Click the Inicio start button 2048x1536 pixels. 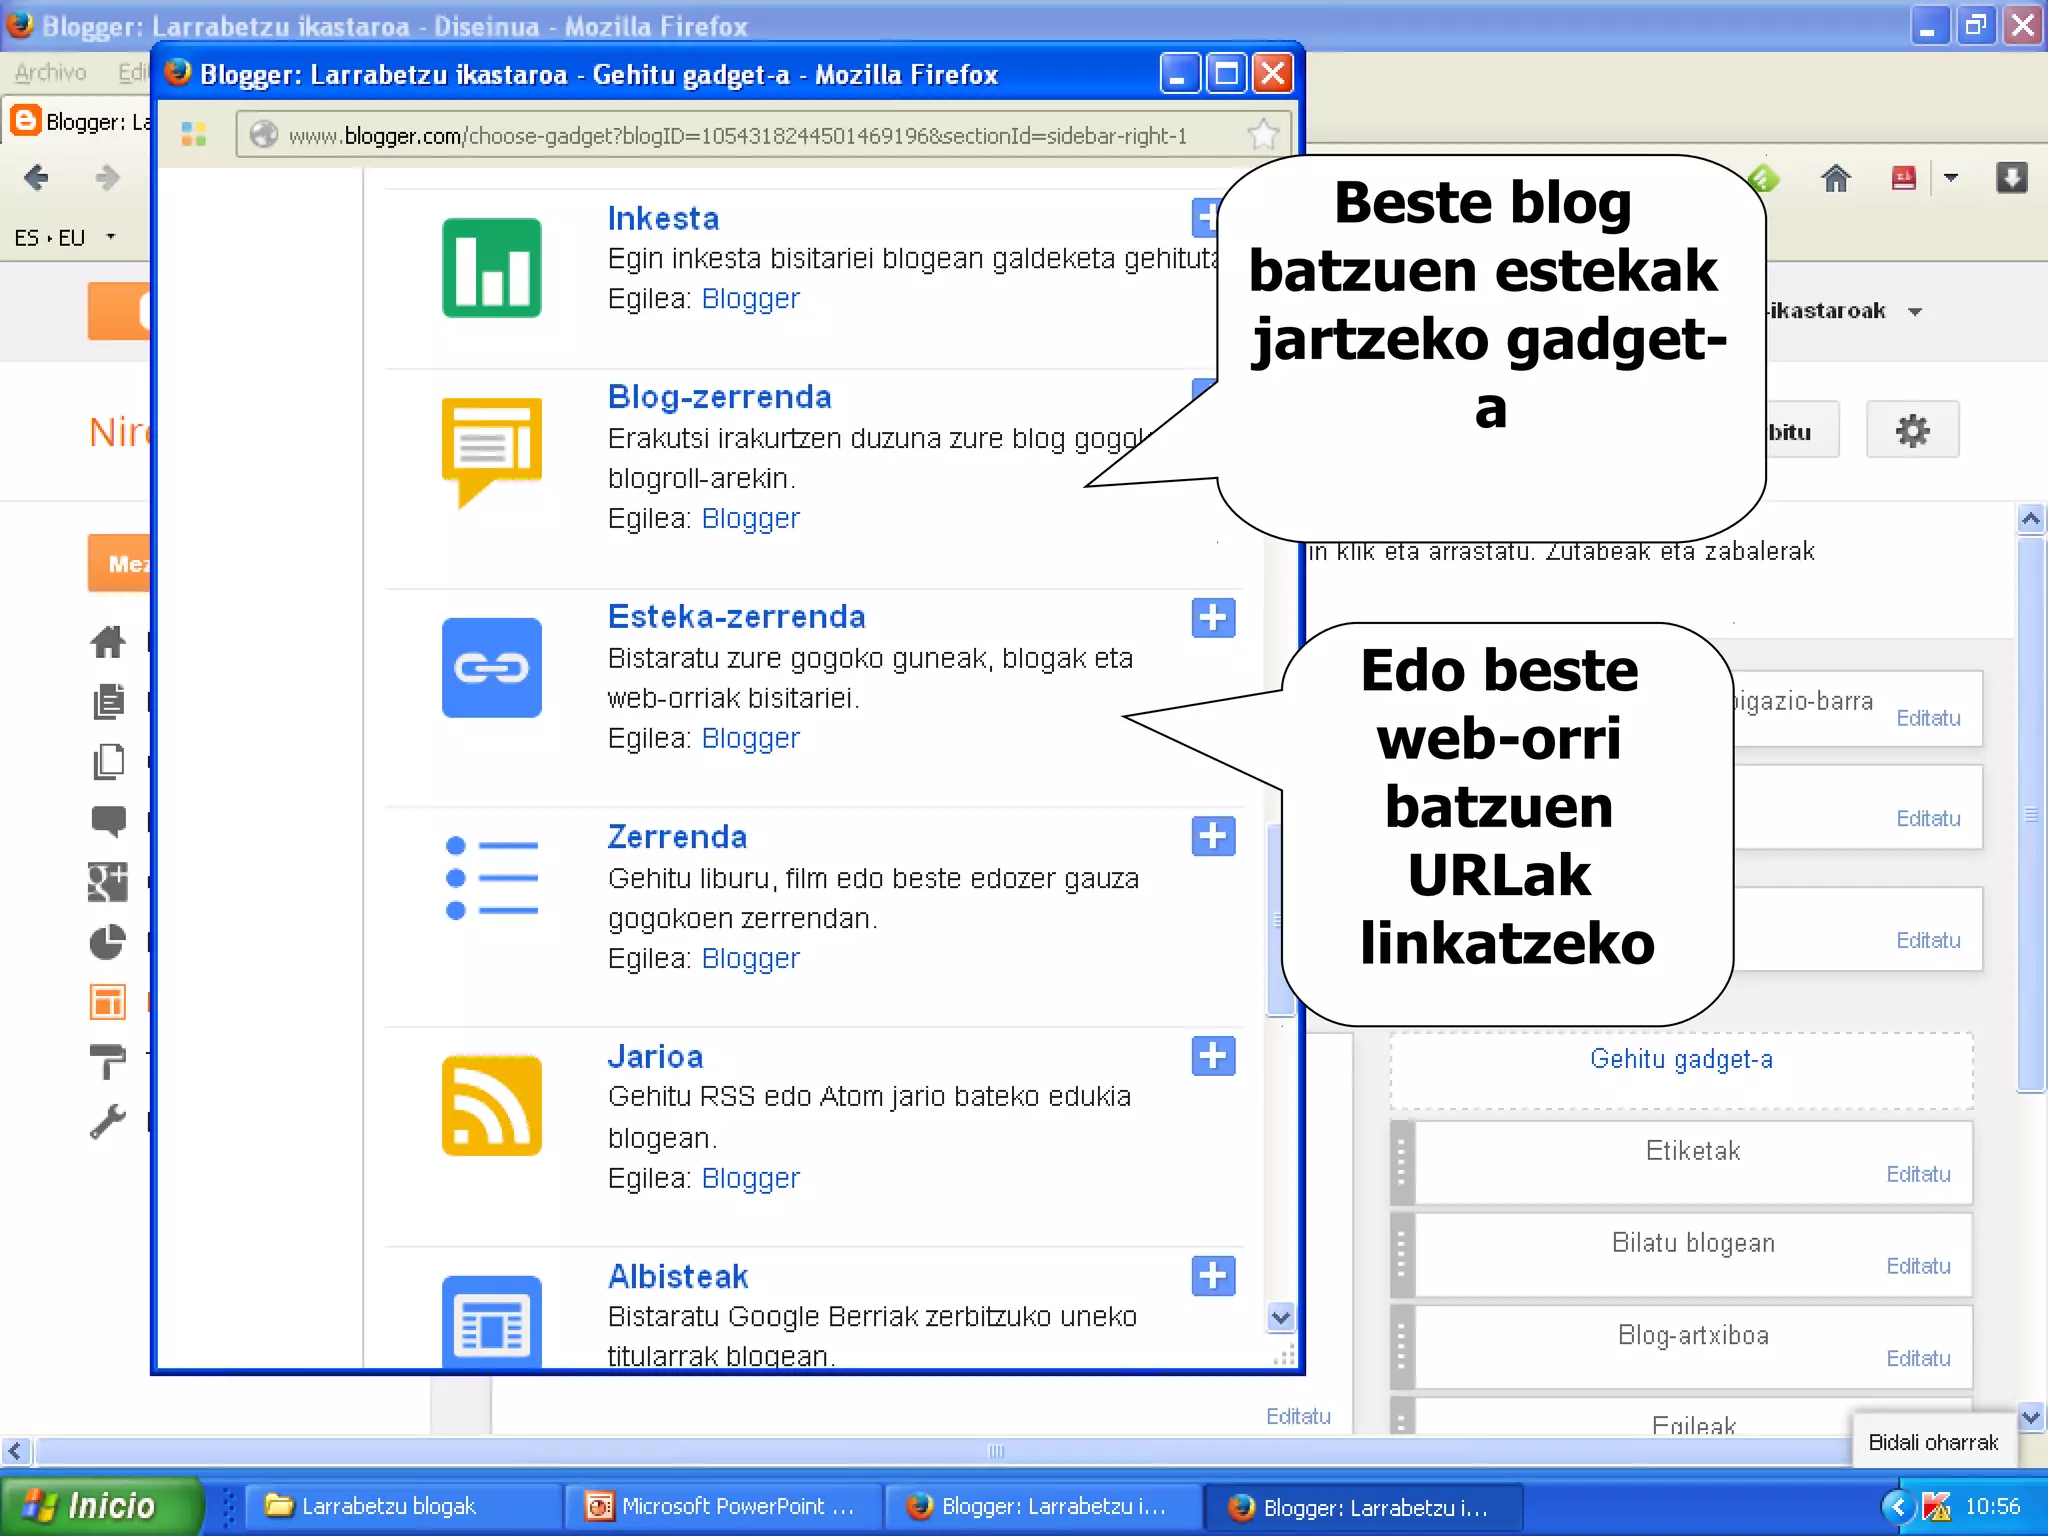click(100, 1505)
